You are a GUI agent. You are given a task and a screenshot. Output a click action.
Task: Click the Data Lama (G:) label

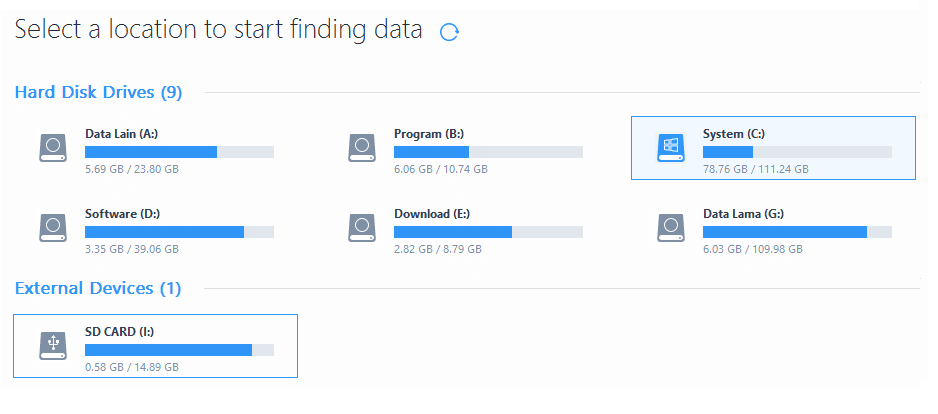pos(744,214)
